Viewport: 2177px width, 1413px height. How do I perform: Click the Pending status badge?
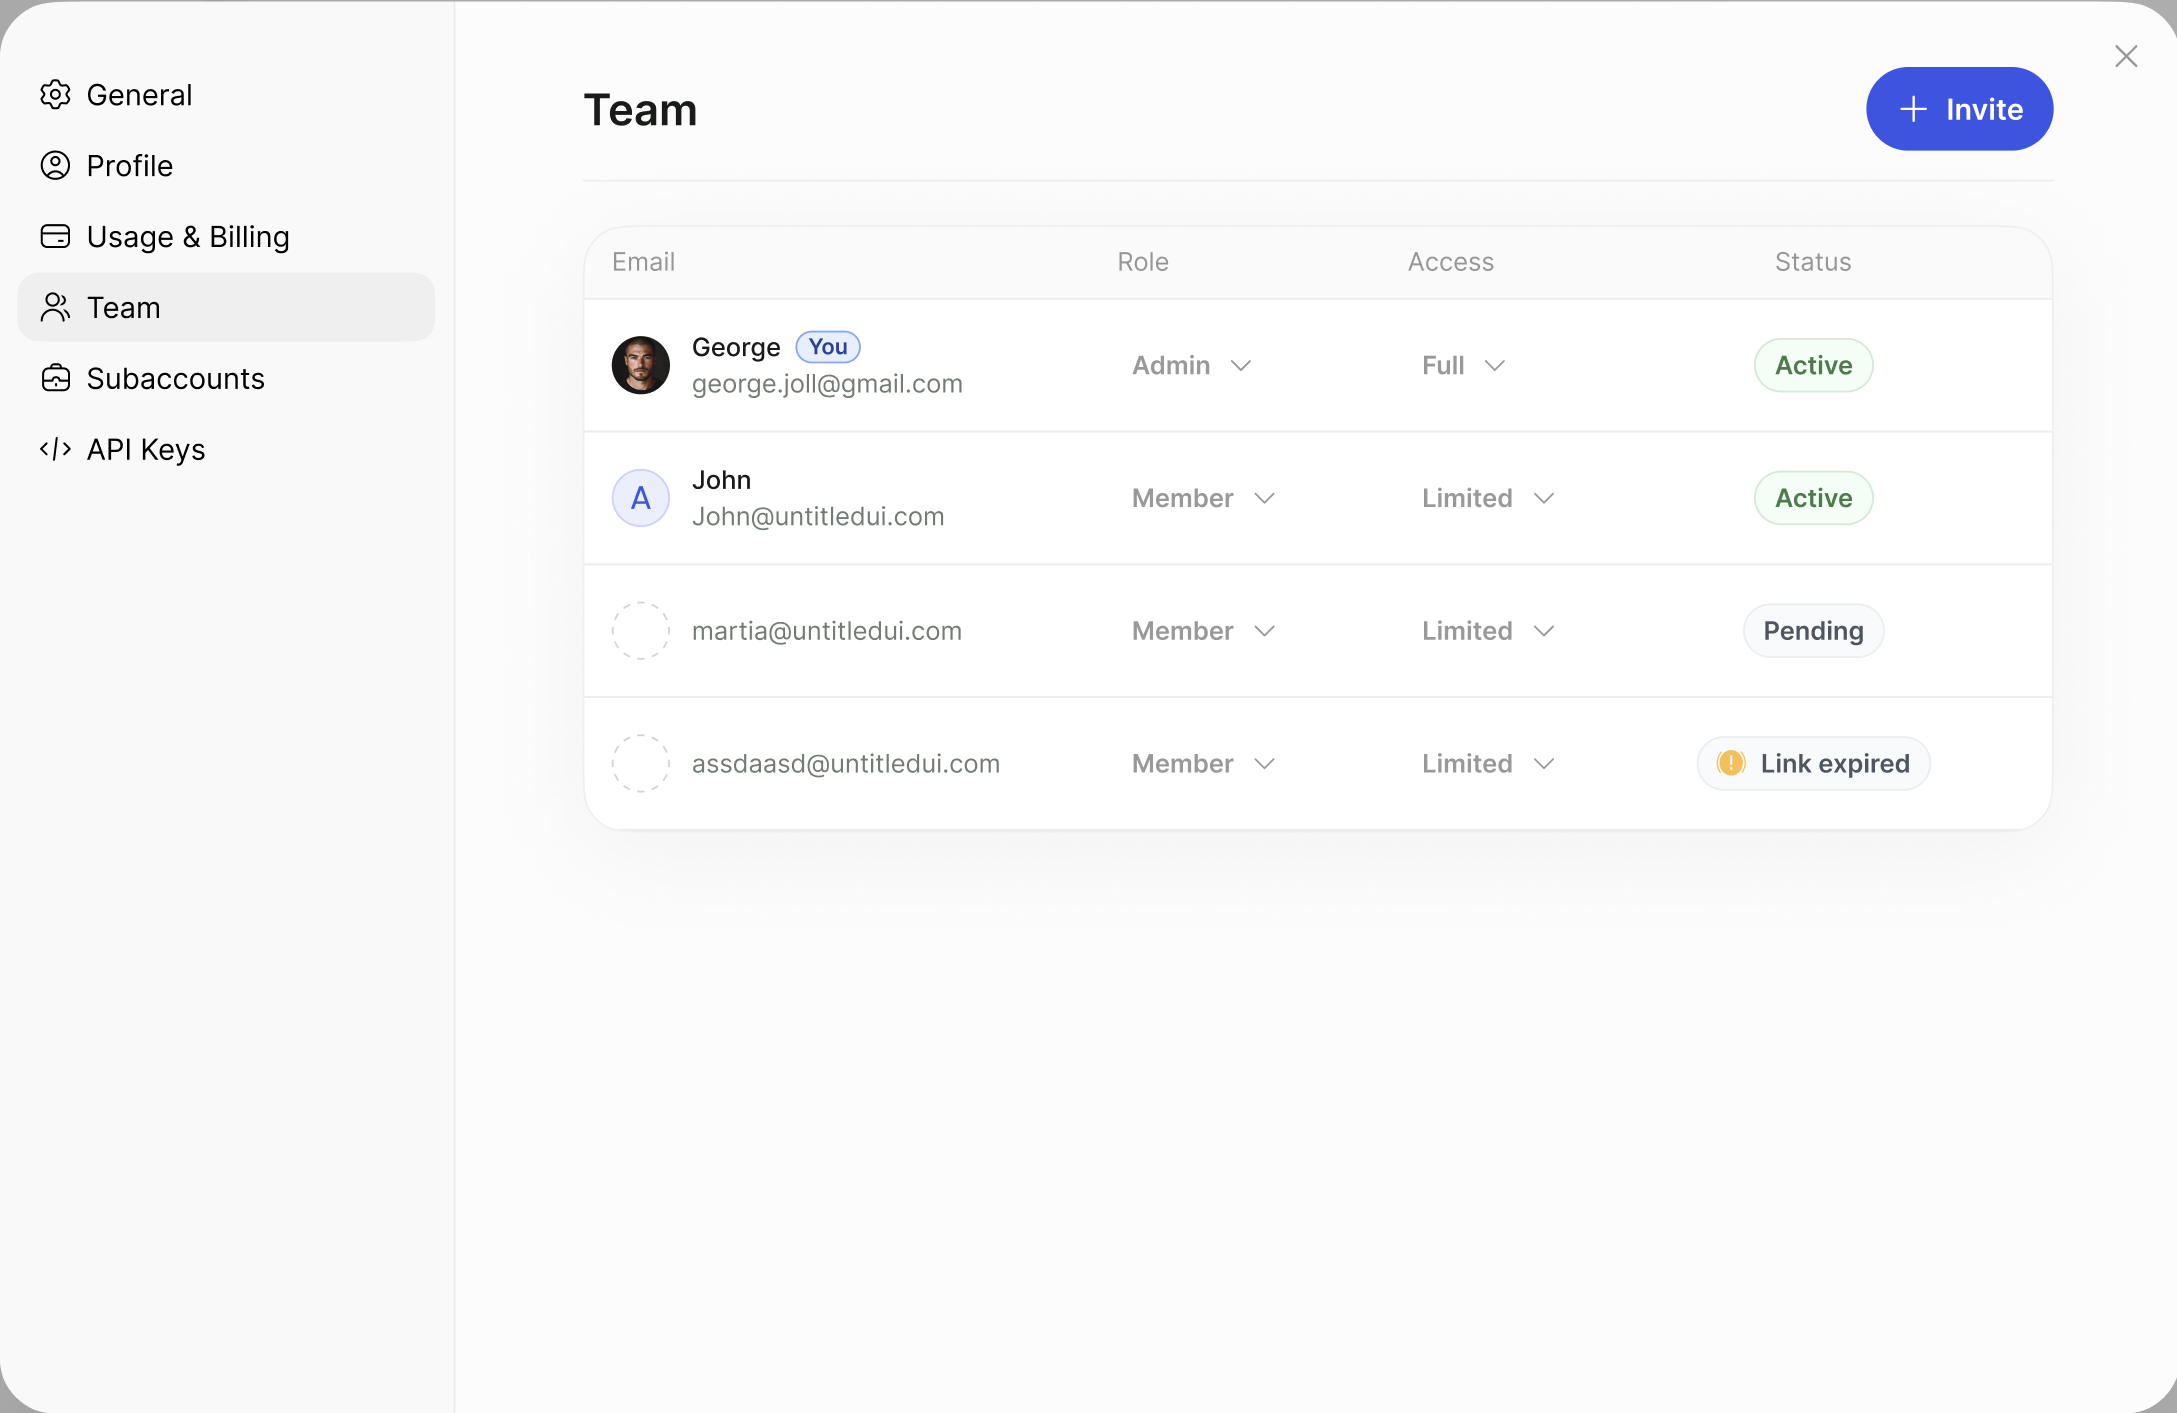(1813, 632)
